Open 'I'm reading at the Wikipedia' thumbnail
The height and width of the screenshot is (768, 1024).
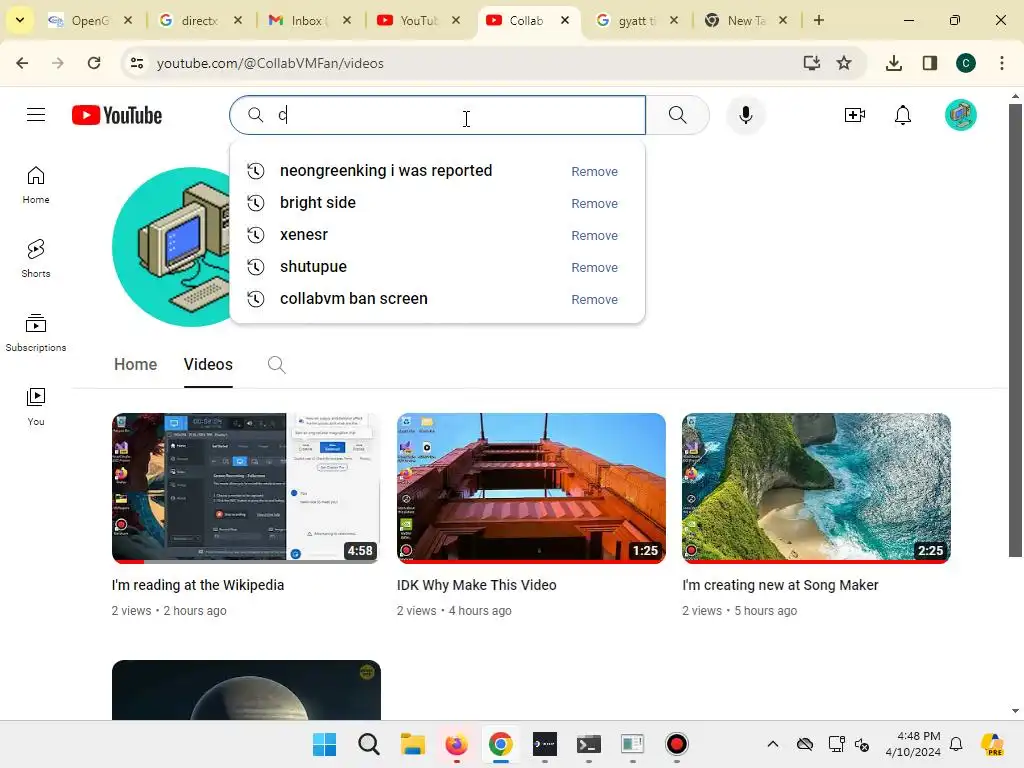[246, 488]
